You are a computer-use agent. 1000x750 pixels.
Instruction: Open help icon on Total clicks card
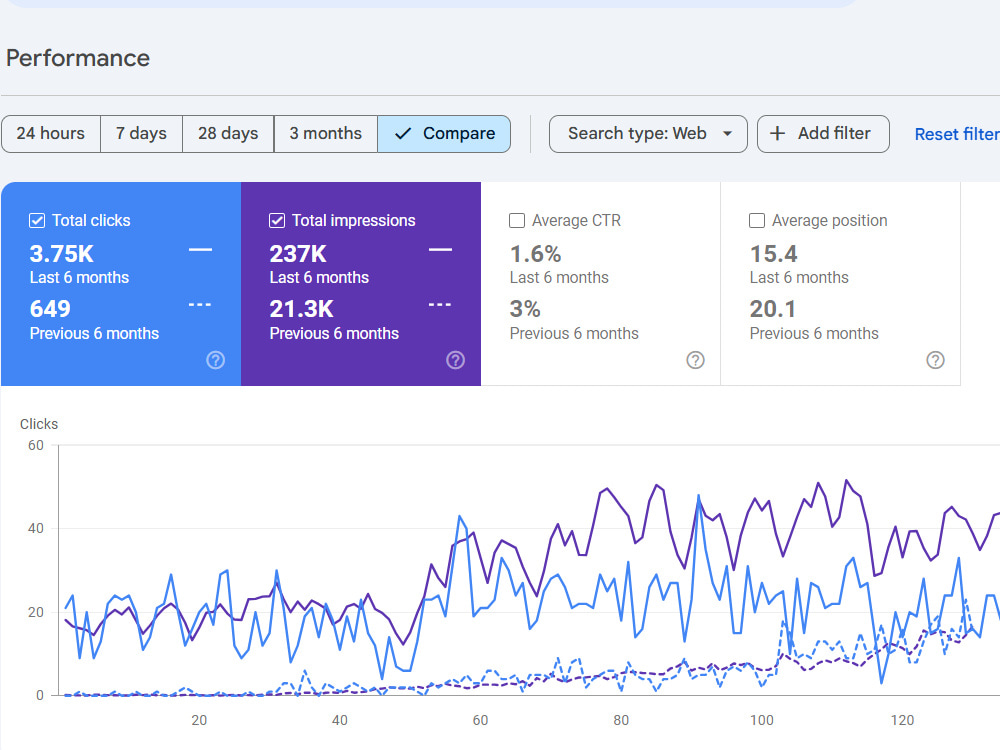click(x=216, y=360)
